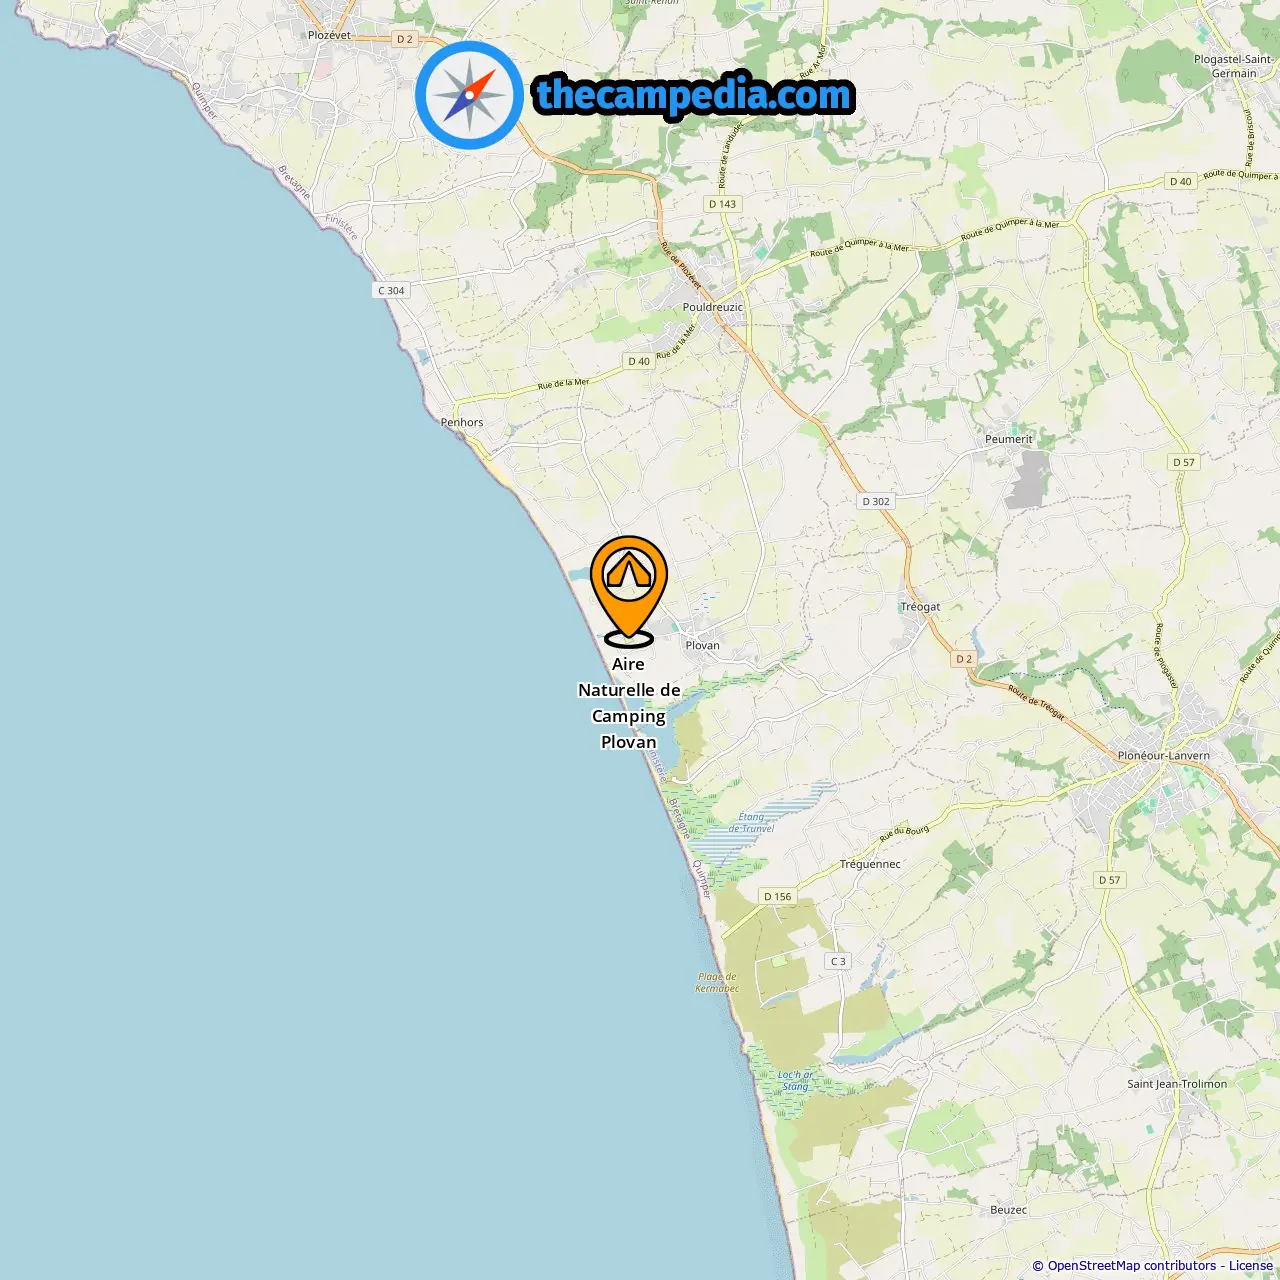1280x1280 pixels.
Task: Click the License link in attribution
Action: [x=1251, y=1266]
